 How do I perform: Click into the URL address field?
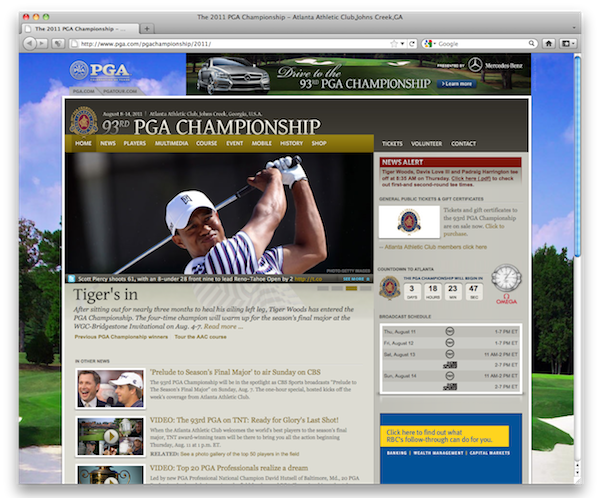230,44
